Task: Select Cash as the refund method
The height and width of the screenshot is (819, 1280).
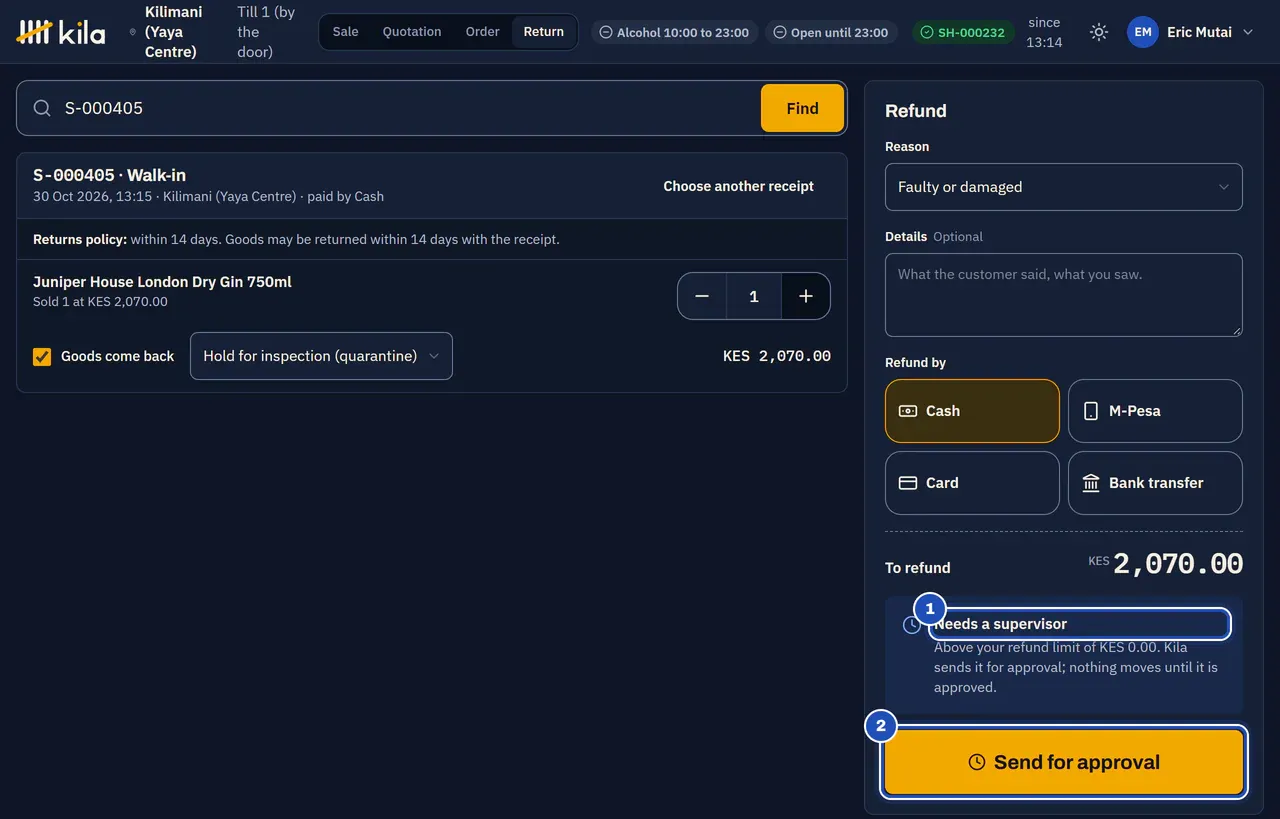Action: pyautogui.click(x=972, y=411)
